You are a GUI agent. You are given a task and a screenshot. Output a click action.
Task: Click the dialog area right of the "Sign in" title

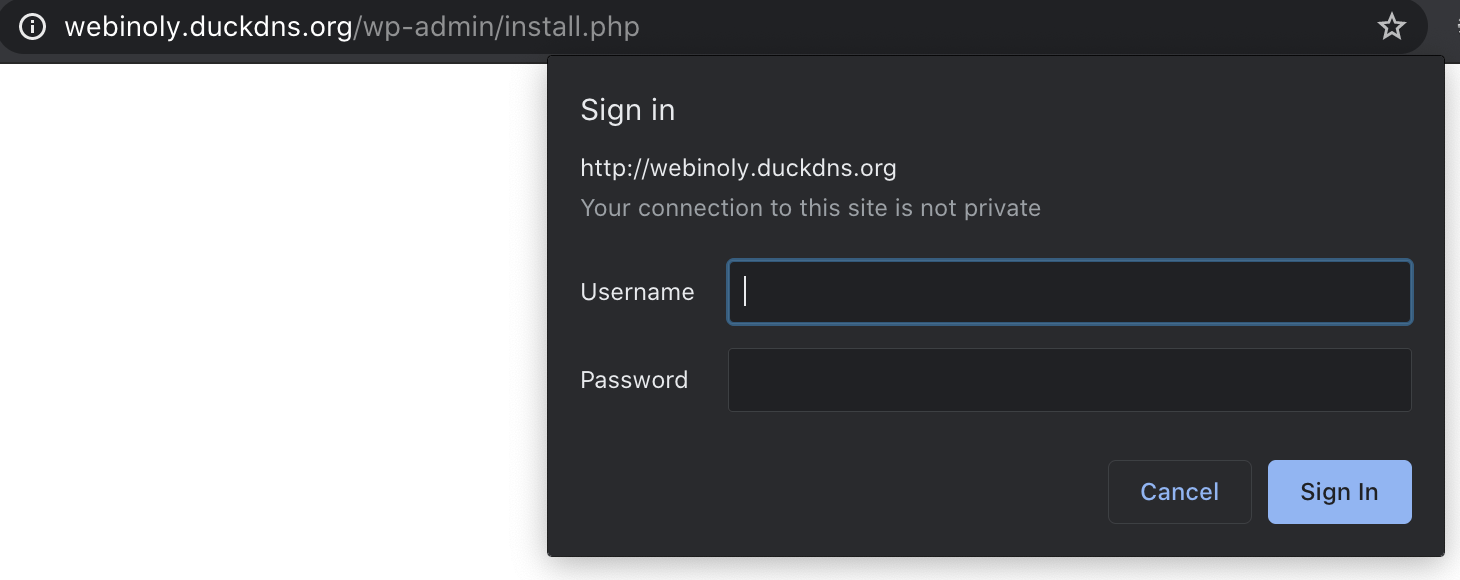[1050, 110]
